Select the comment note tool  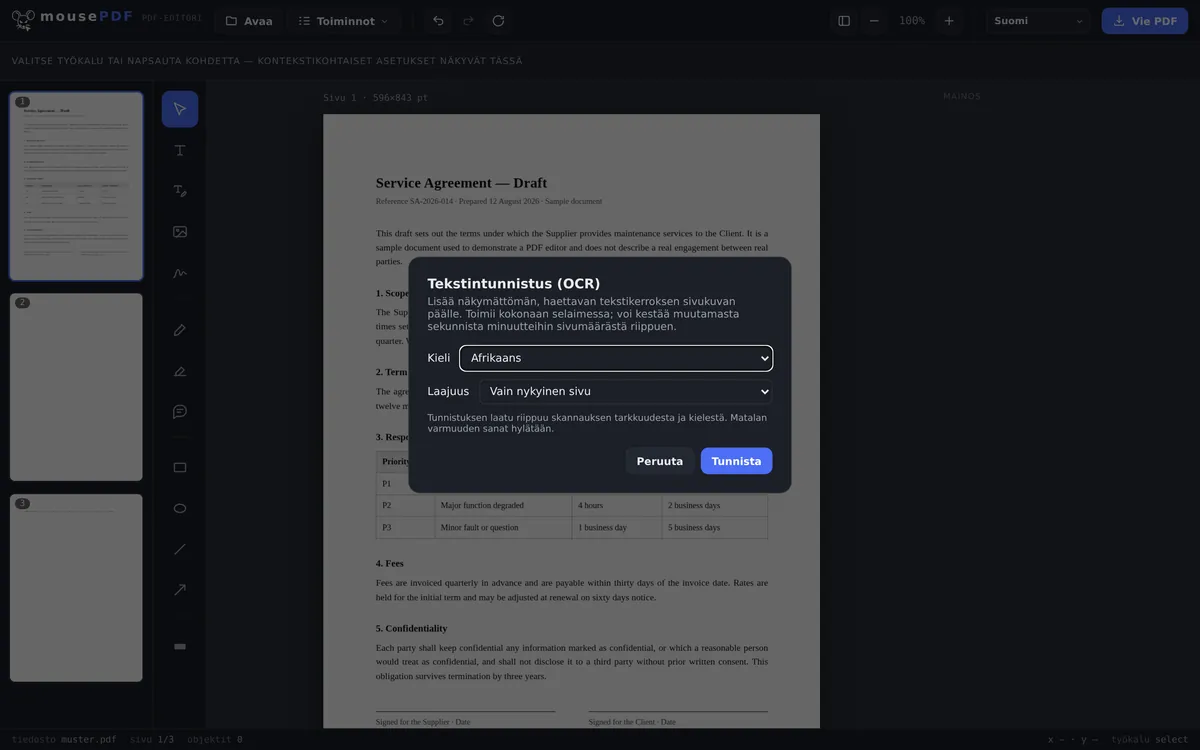coord(180,412)
